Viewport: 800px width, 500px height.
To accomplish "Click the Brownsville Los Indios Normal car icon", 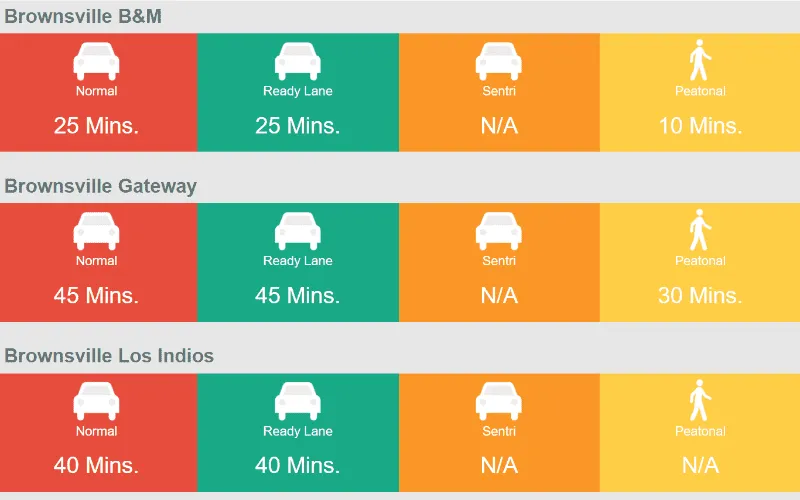I will click(x=96, y=401).
